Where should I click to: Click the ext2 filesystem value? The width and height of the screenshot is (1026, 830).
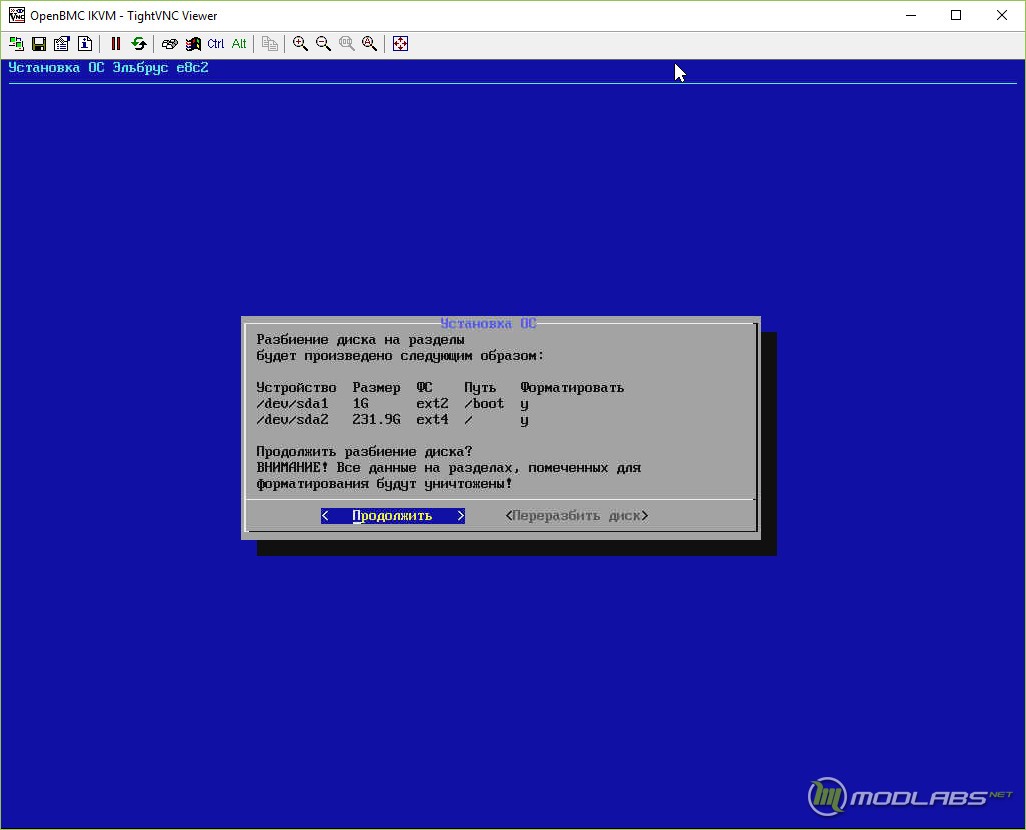pyautogui.click(x=433, y=404)
